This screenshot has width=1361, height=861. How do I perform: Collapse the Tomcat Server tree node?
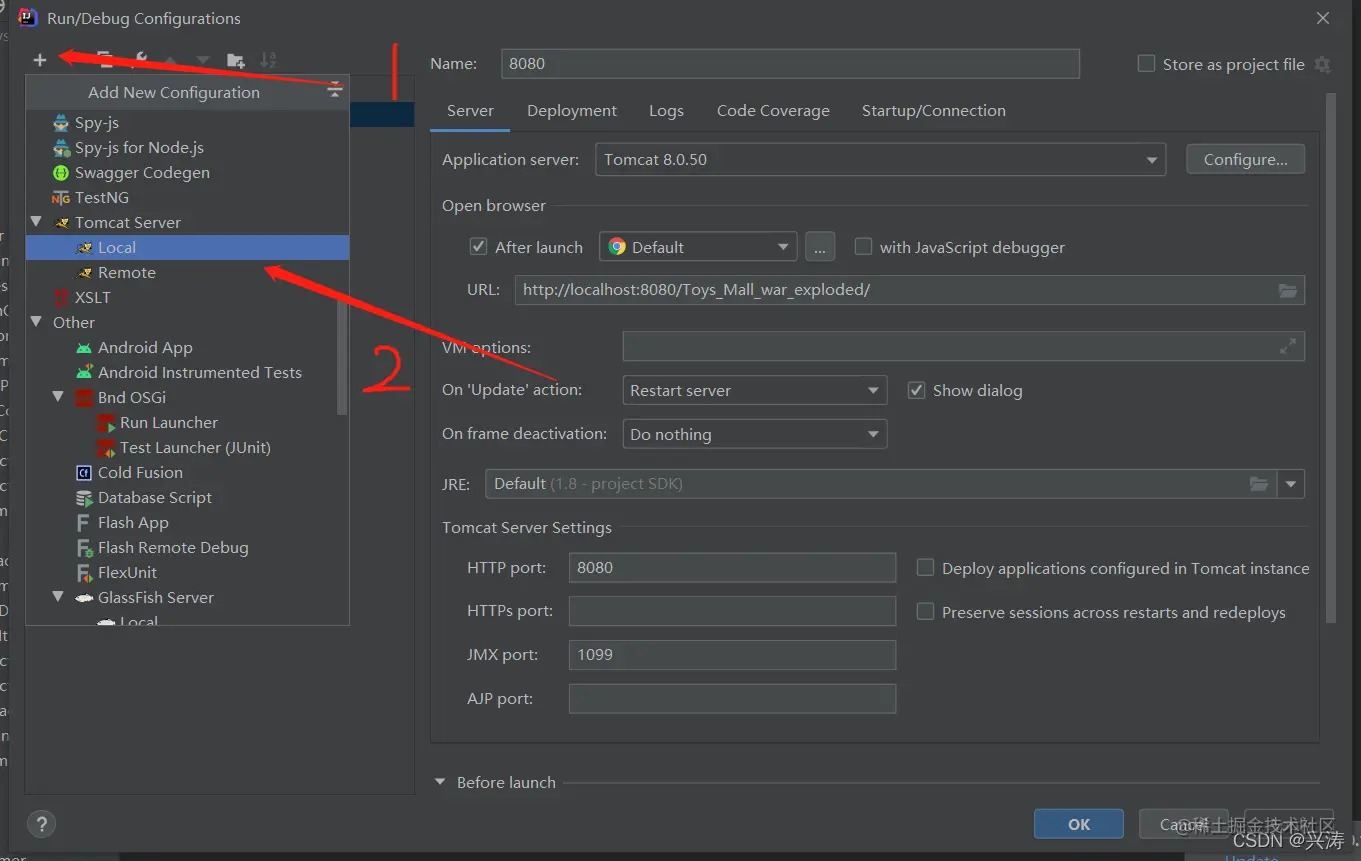point(36,222)
